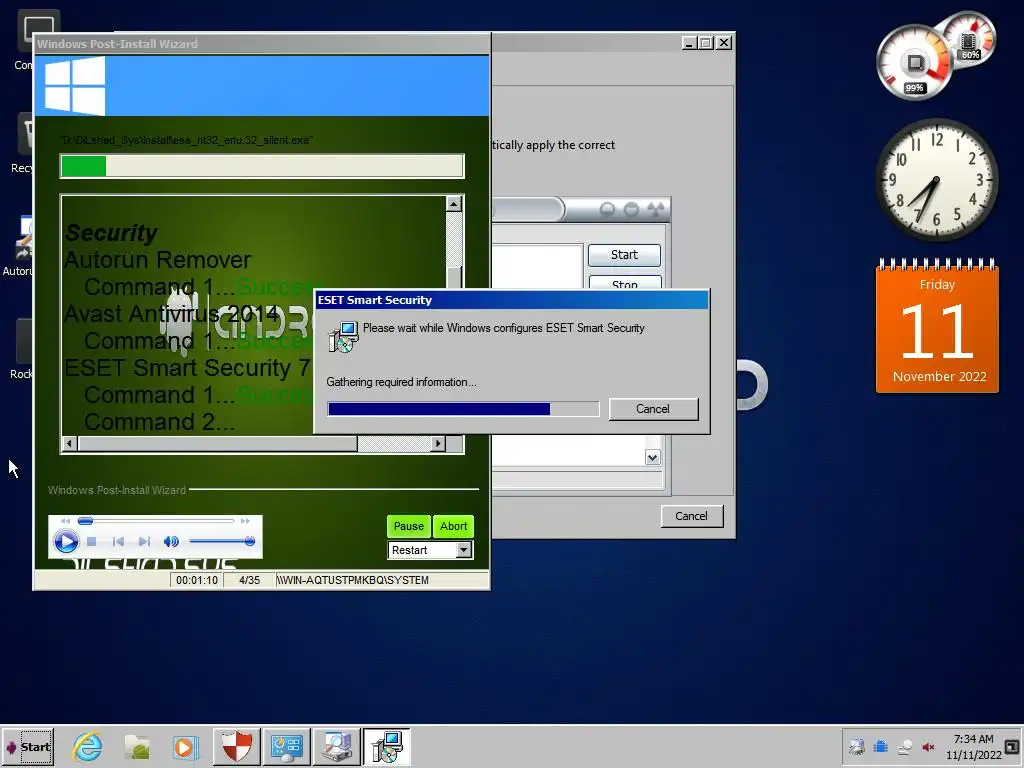Screen dimensions: 1024x768
Task: Abort the post-install wizard
Action: pyautogui.click(x=453, y=526)
